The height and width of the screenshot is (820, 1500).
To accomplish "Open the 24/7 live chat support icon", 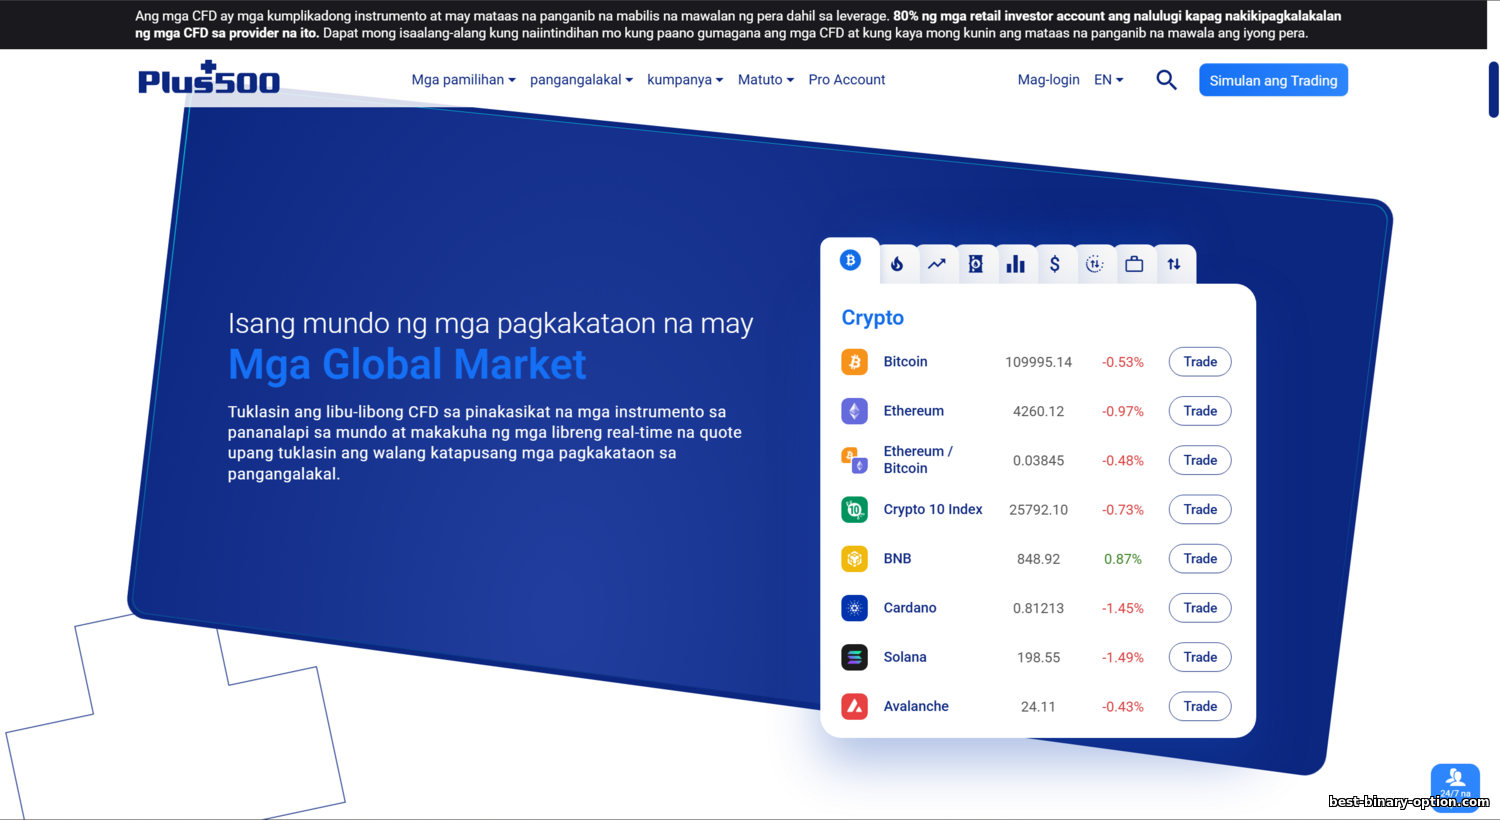I will pyautogui.click(x=1455, y=782).
